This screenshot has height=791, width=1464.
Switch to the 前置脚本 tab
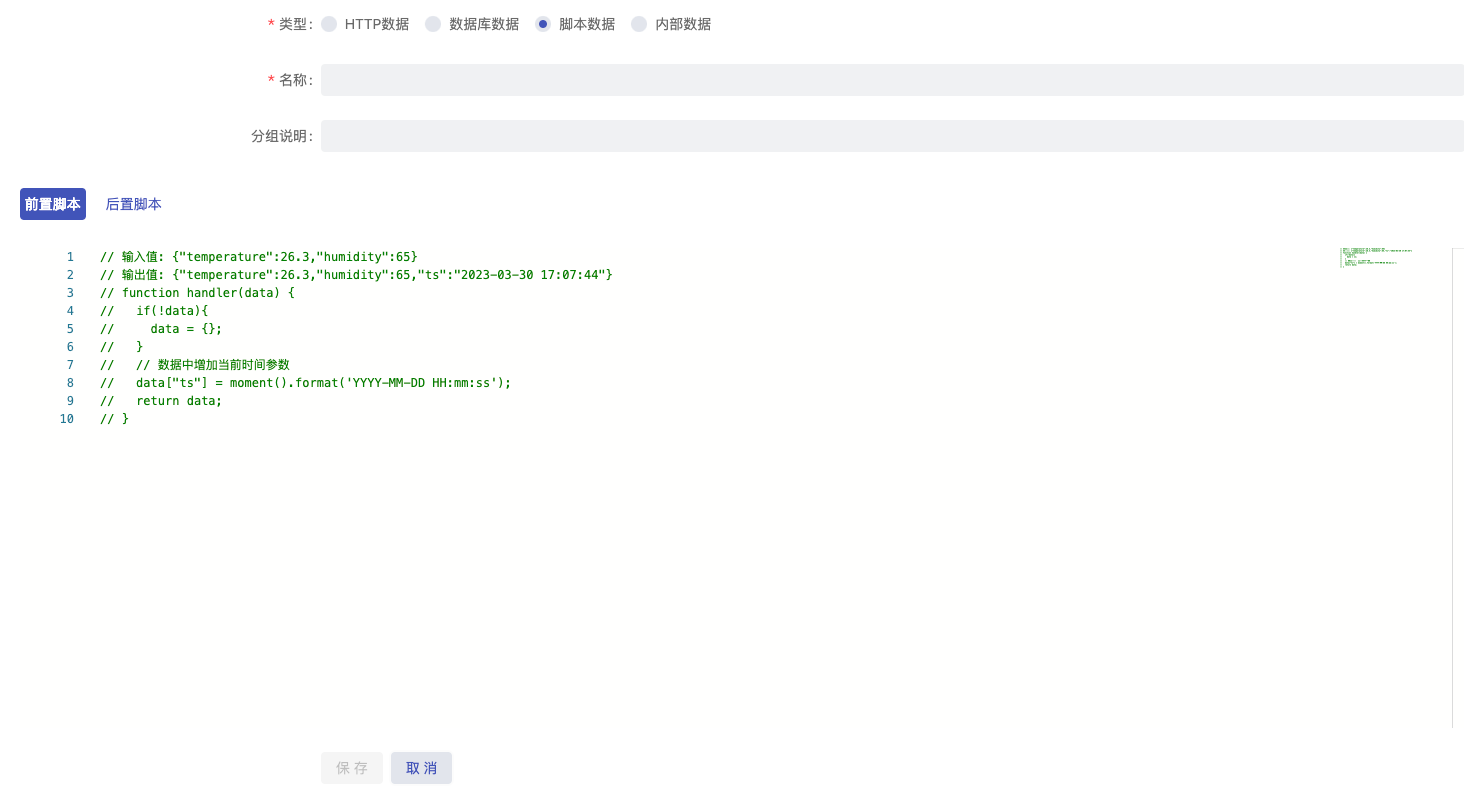click(53, 204)
